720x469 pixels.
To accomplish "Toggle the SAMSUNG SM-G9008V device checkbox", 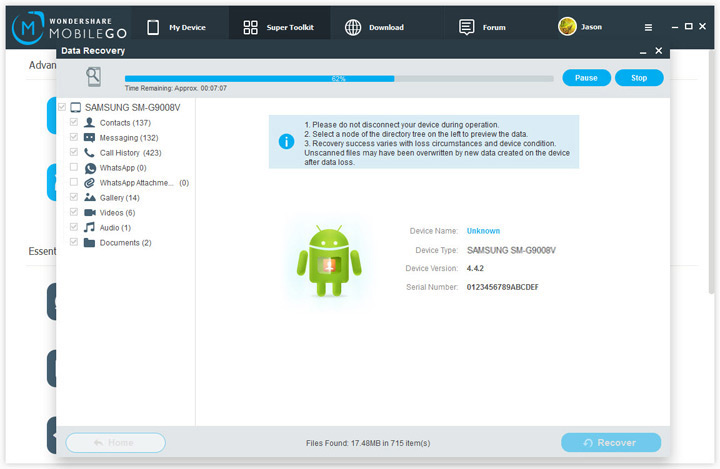I will point(62,107).
